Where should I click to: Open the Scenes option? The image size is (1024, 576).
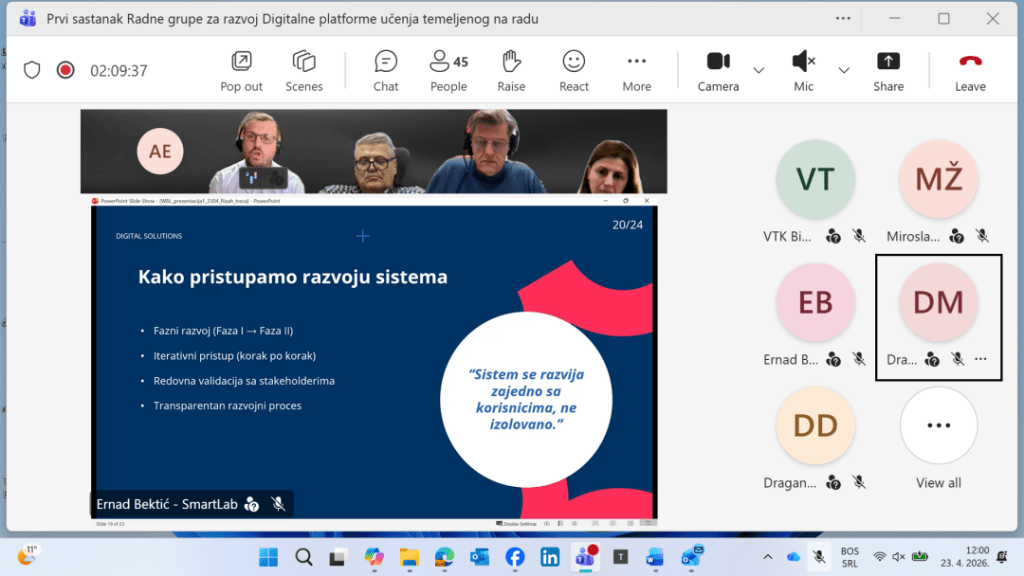304,71
